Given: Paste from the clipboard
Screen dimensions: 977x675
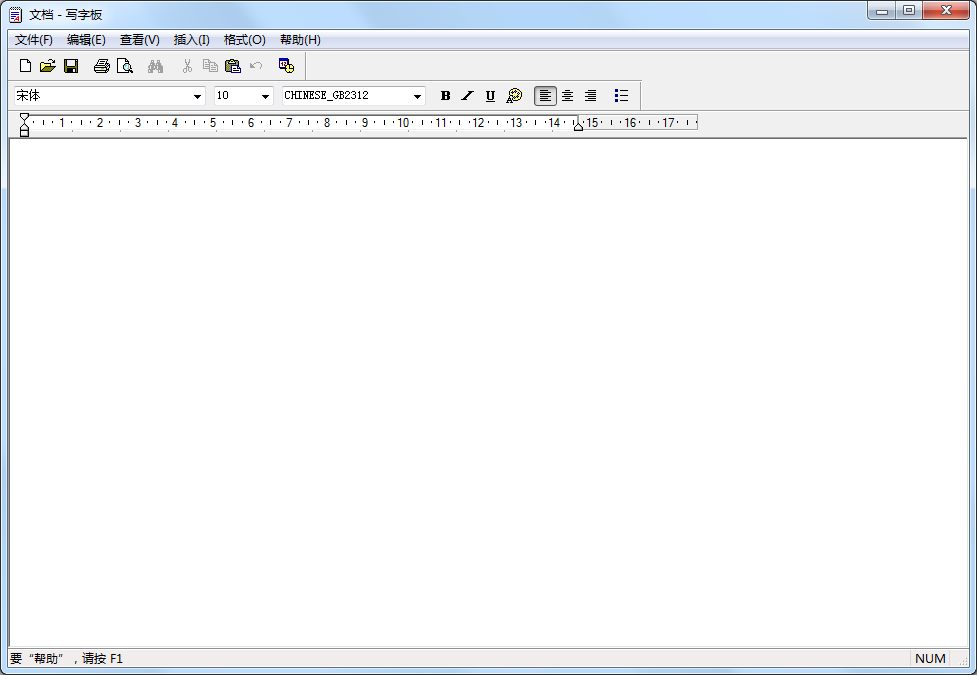Looking at the screenshot, I should tap(233, 65).
